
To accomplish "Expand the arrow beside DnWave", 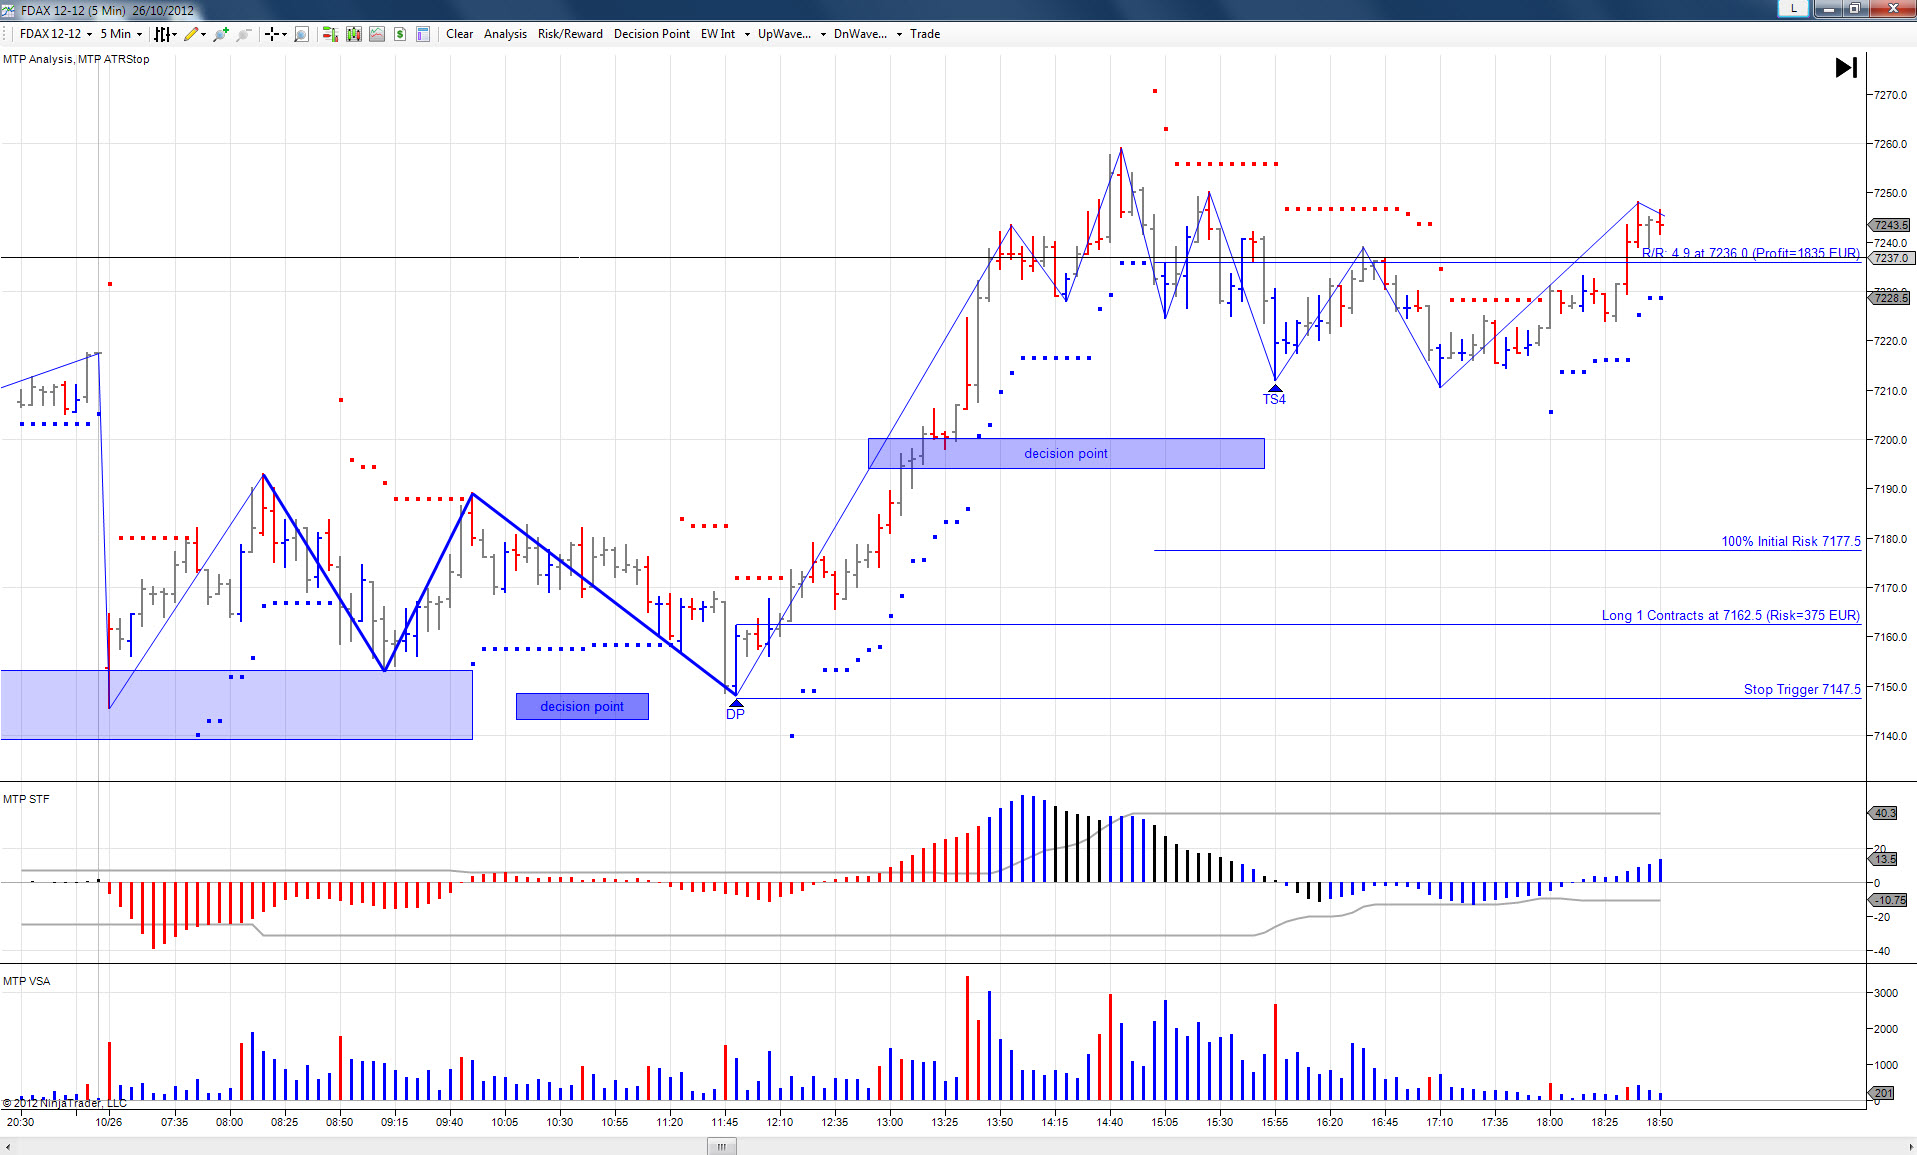I will pos(899,34).
